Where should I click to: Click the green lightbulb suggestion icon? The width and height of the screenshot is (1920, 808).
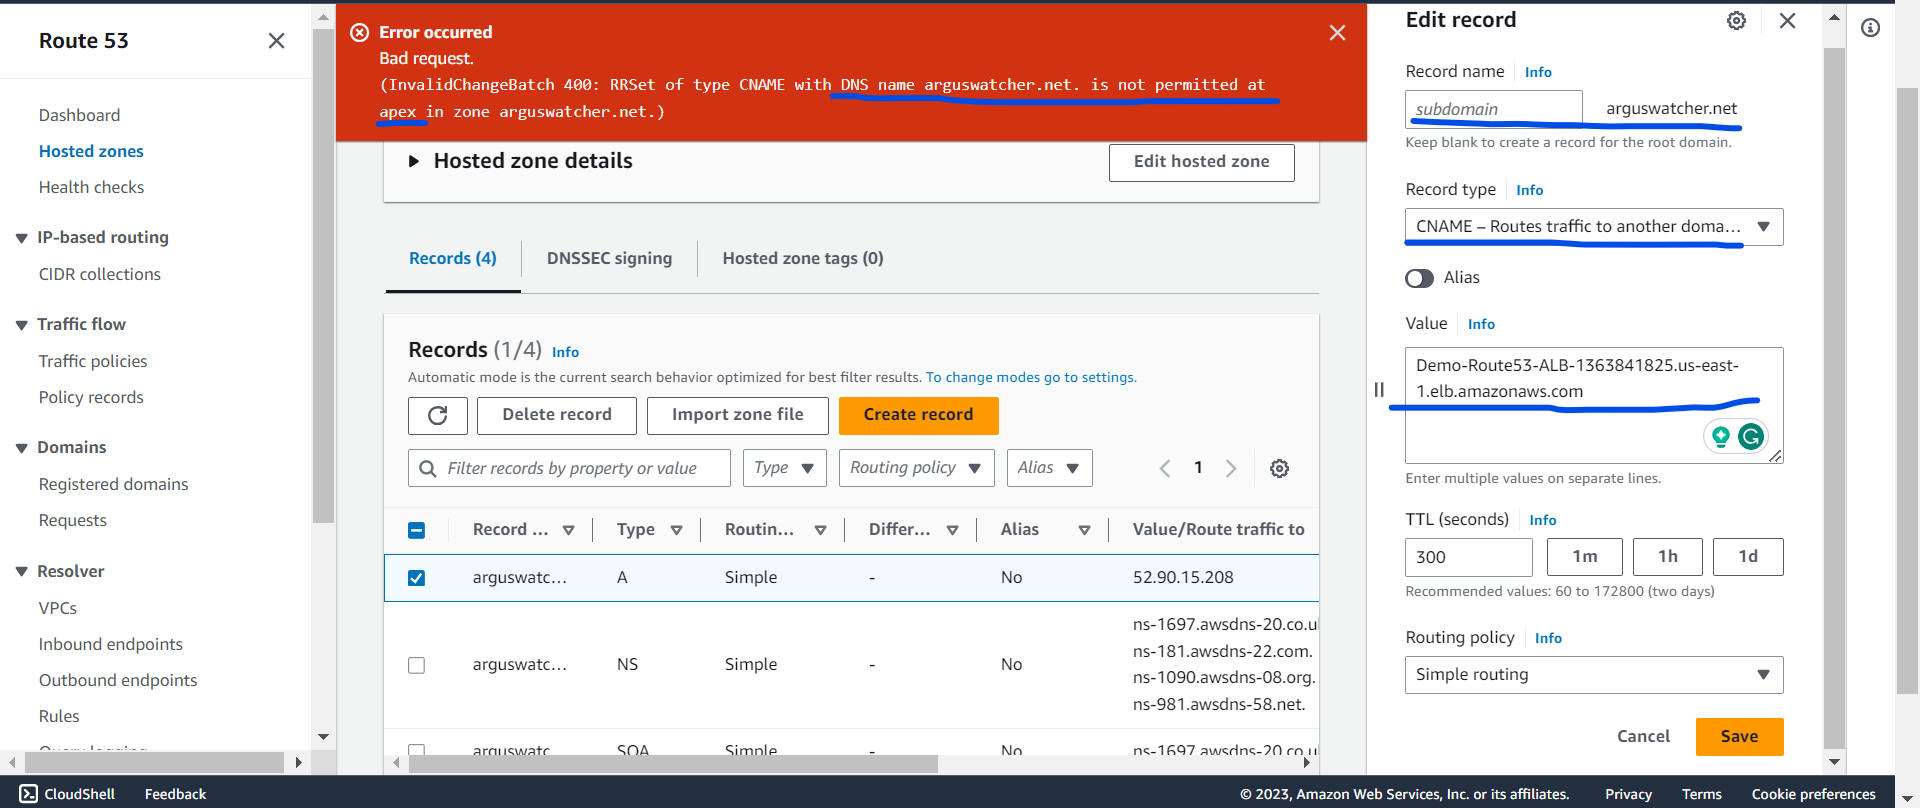coord(1720,436)
